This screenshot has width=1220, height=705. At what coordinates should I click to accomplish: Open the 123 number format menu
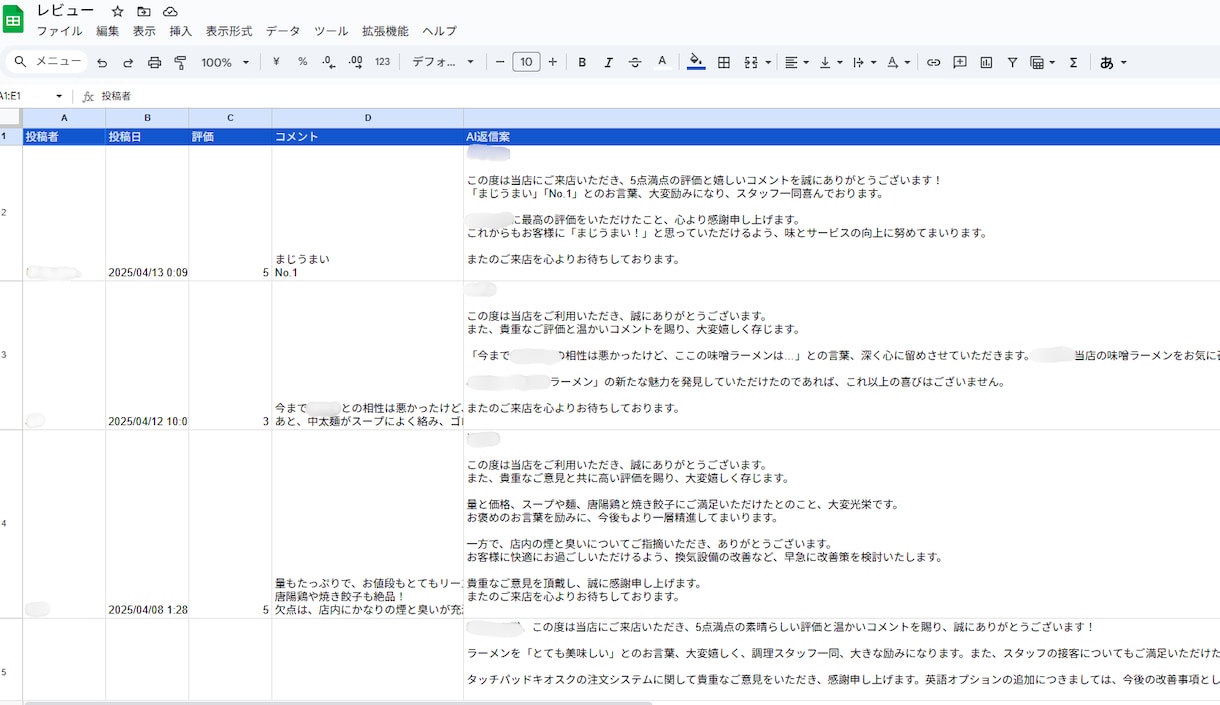382,62
